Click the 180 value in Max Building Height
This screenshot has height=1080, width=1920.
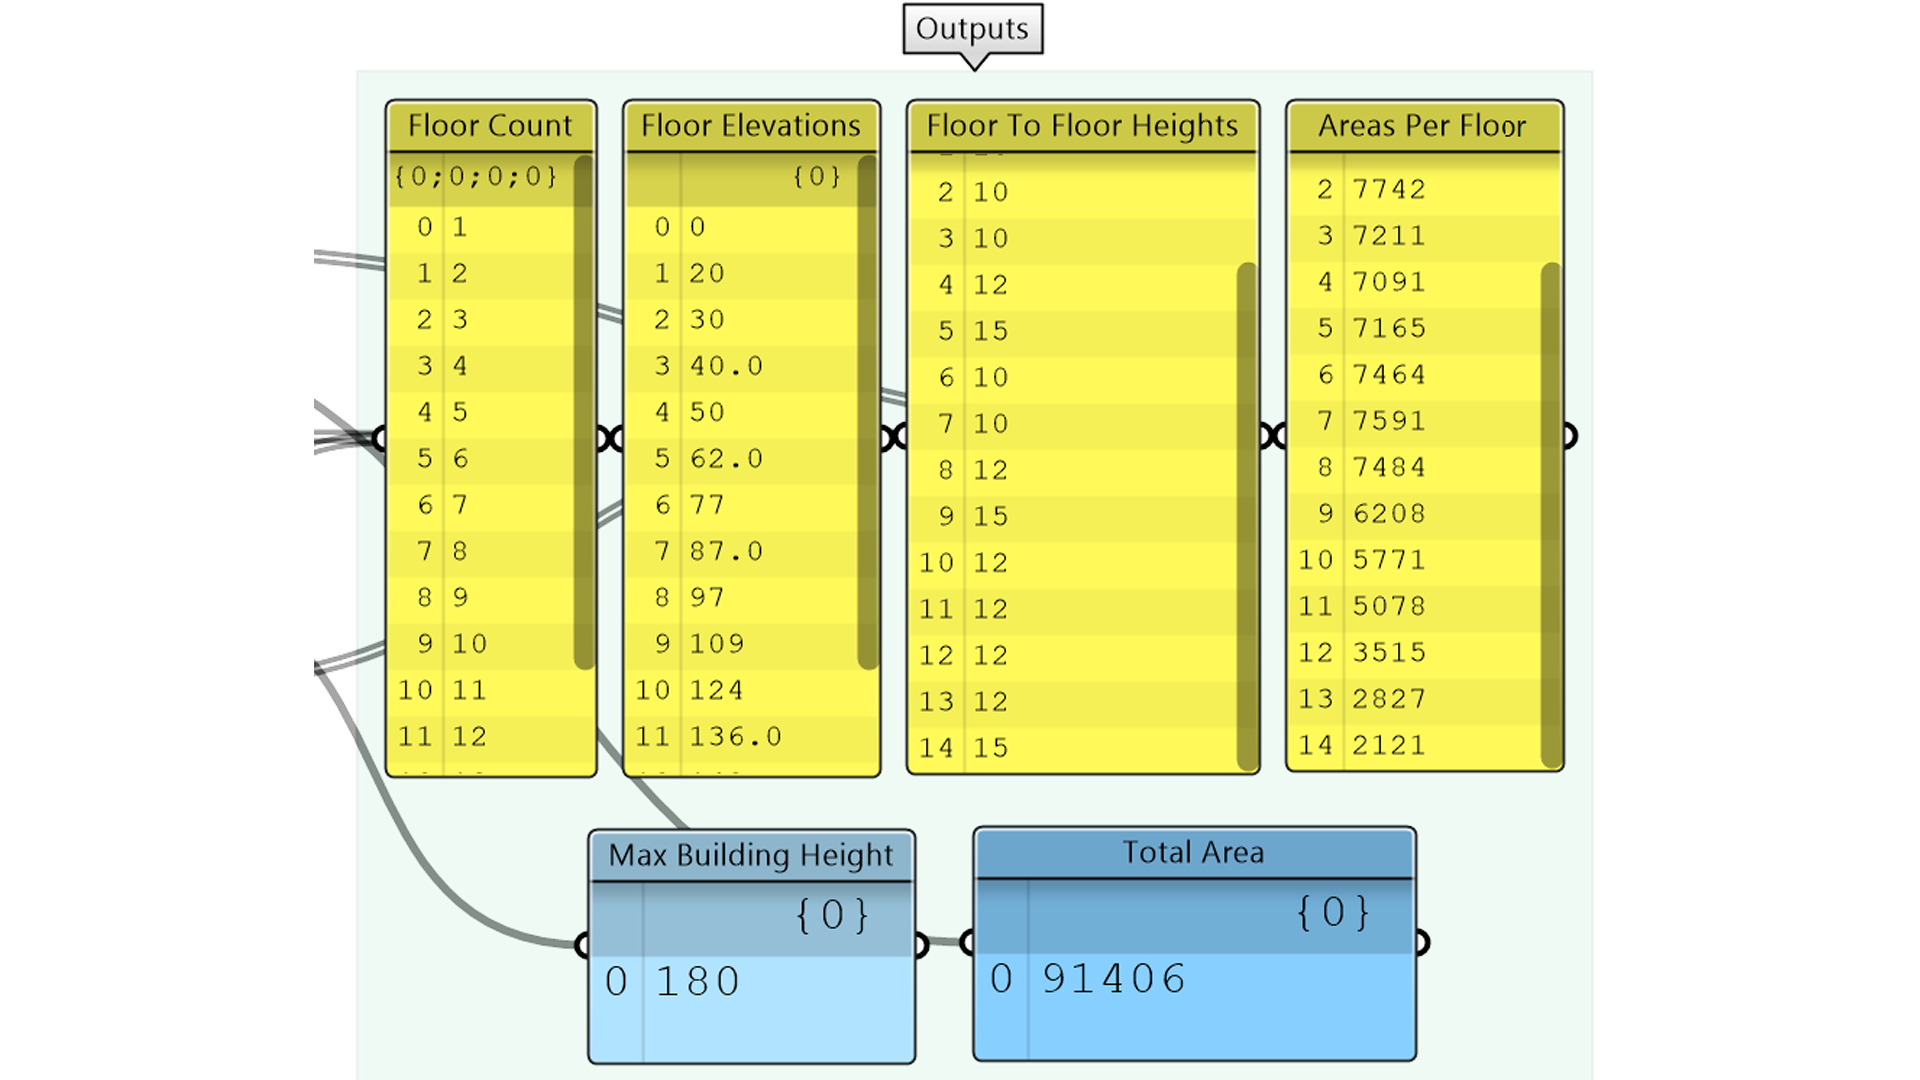697,982
